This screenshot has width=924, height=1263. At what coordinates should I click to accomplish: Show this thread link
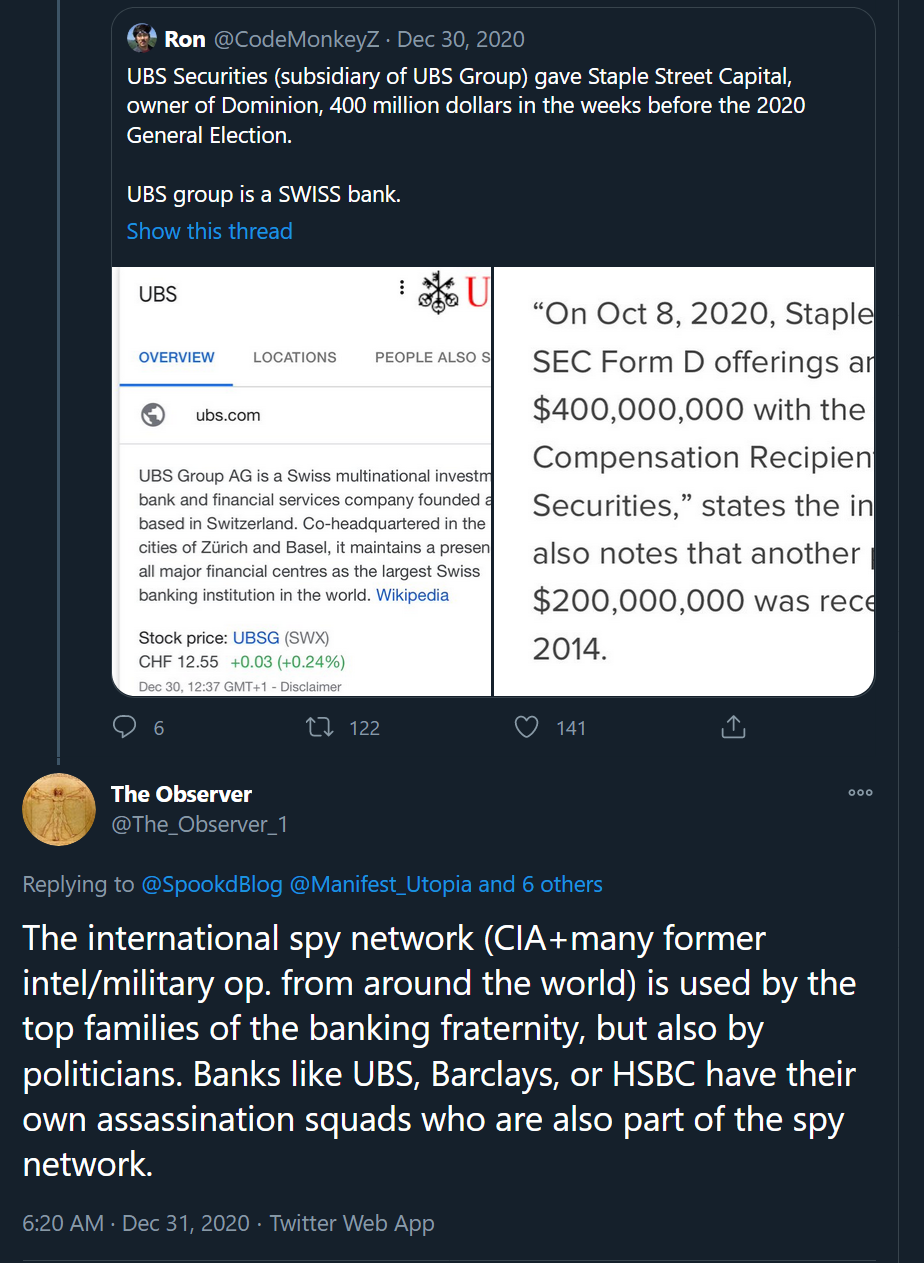[209, 231]
